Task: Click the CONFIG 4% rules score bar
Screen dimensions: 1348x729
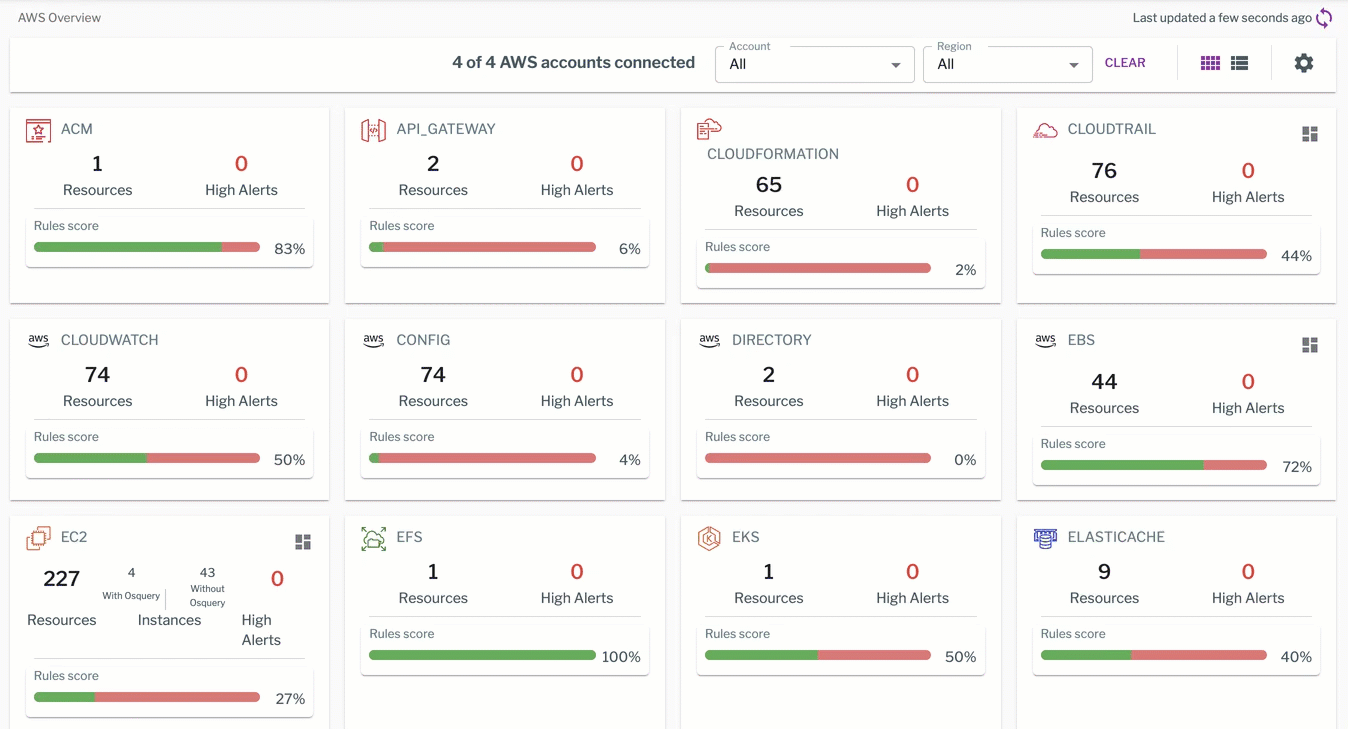Action: [482, 458]
